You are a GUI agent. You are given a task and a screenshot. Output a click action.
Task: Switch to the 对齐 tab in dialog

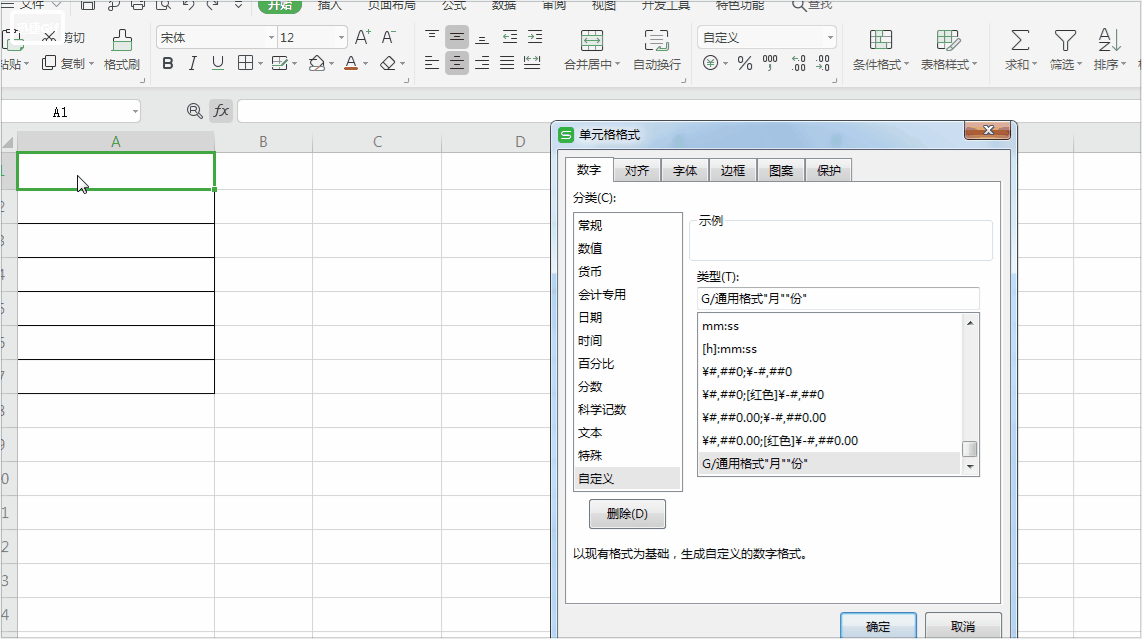[636, 171]
